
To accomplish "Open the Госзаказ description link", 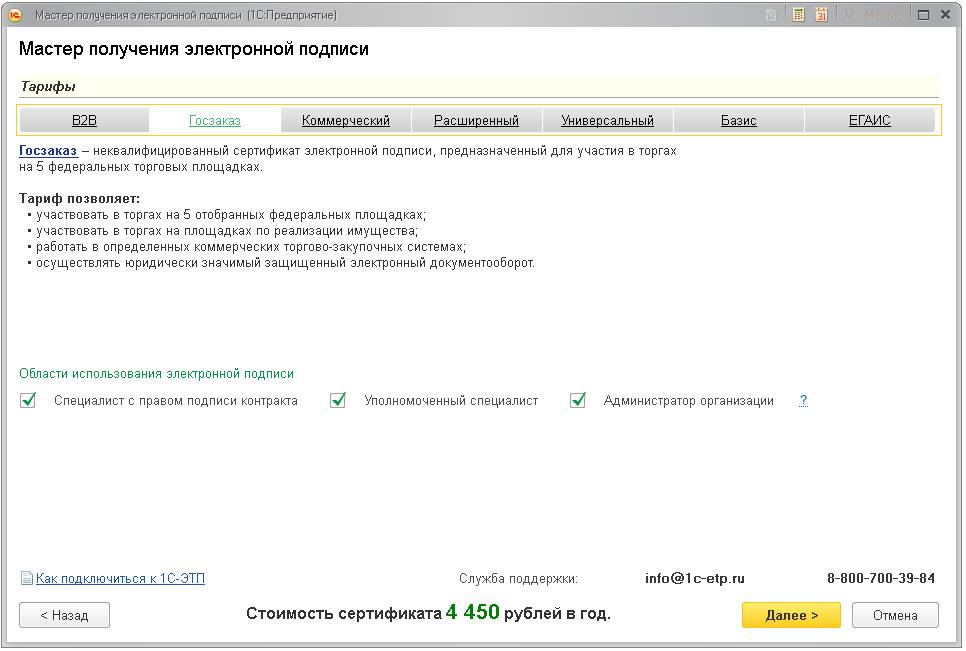I will [x=48, y=150].
